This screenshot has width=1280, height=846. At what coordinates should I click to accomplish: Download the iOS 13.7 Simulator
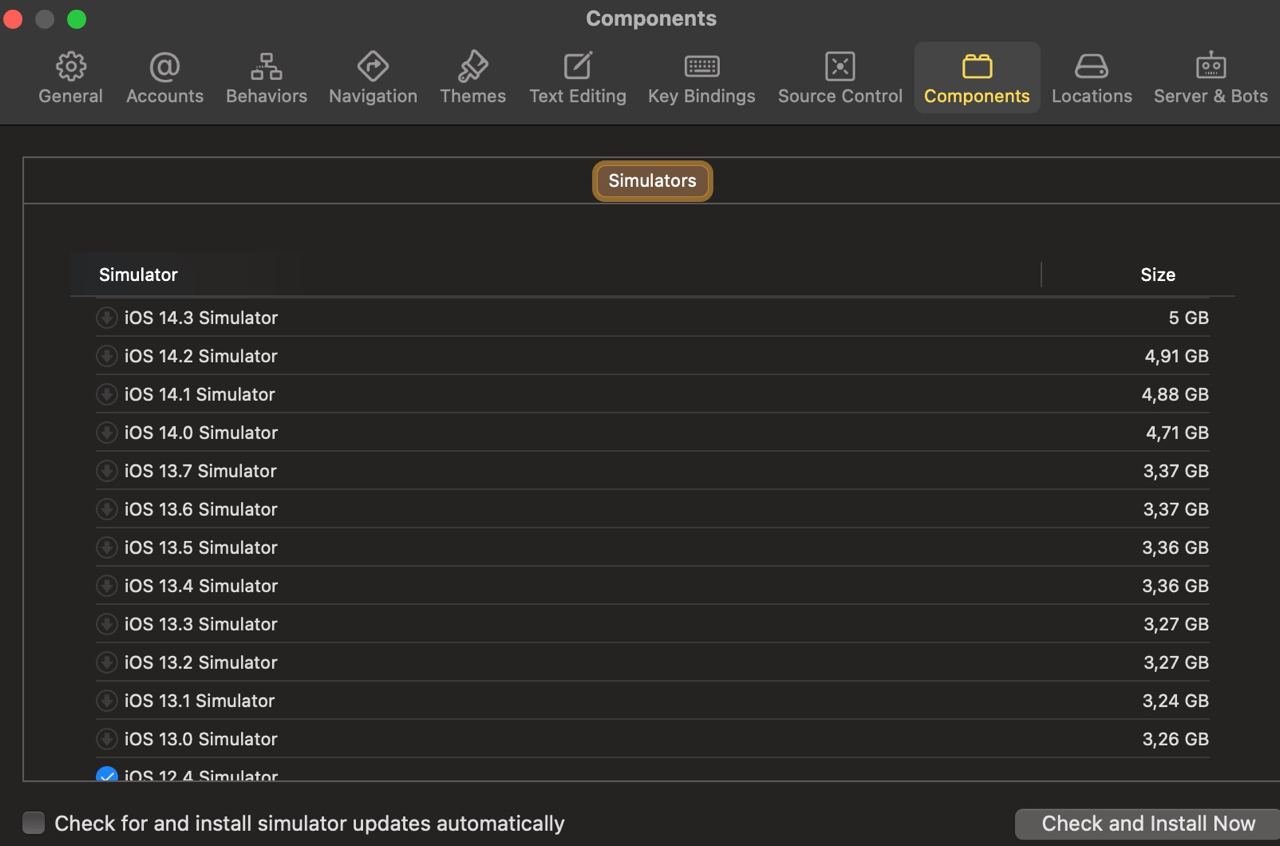tap(106, 471)
